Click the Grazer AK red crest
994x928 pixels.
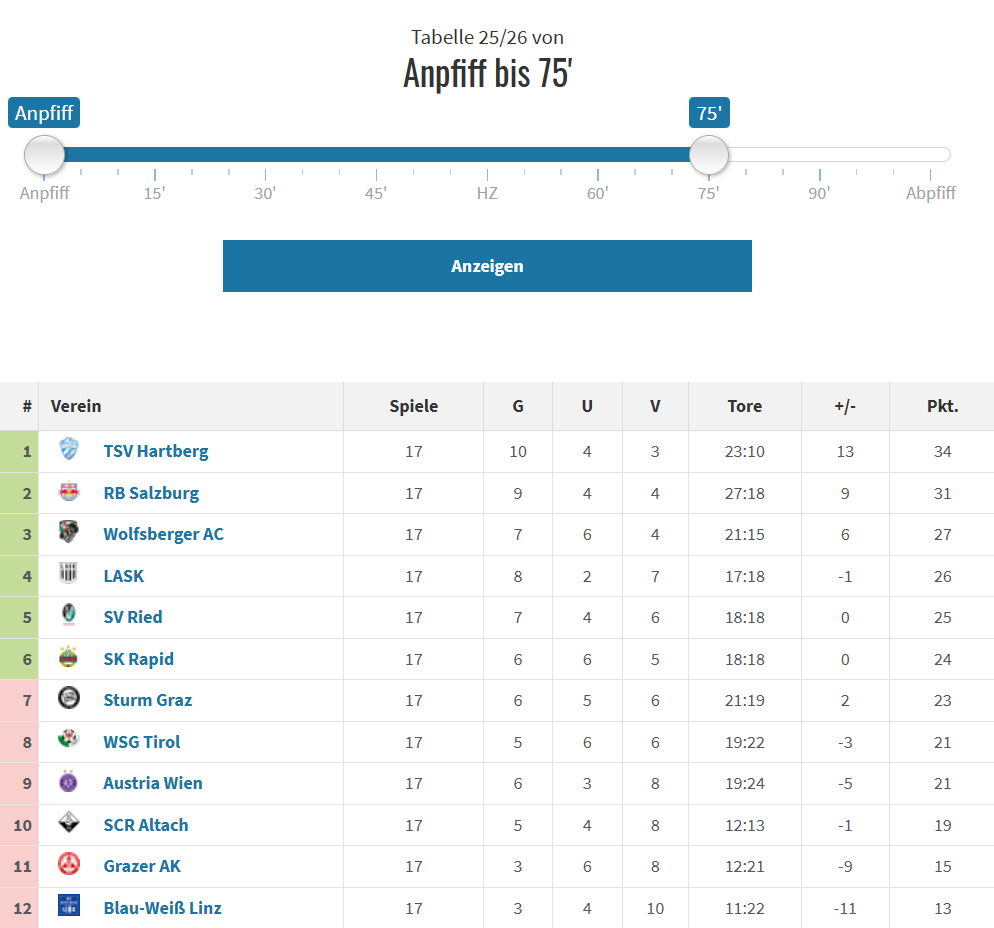coord(69,865)
